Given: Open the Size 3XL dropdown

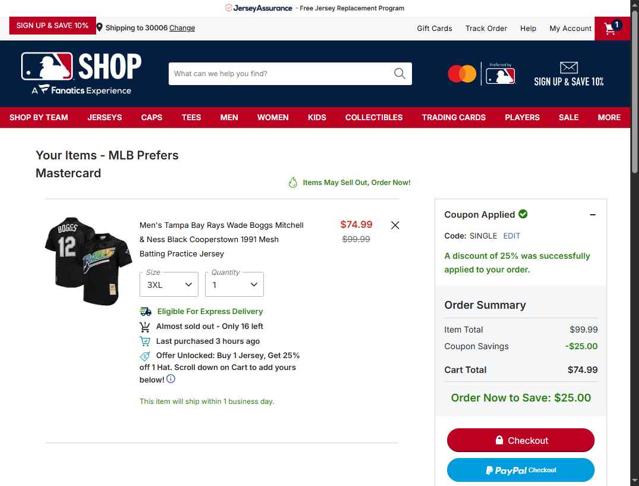Looking at the screenshot, I should point(169,284).
